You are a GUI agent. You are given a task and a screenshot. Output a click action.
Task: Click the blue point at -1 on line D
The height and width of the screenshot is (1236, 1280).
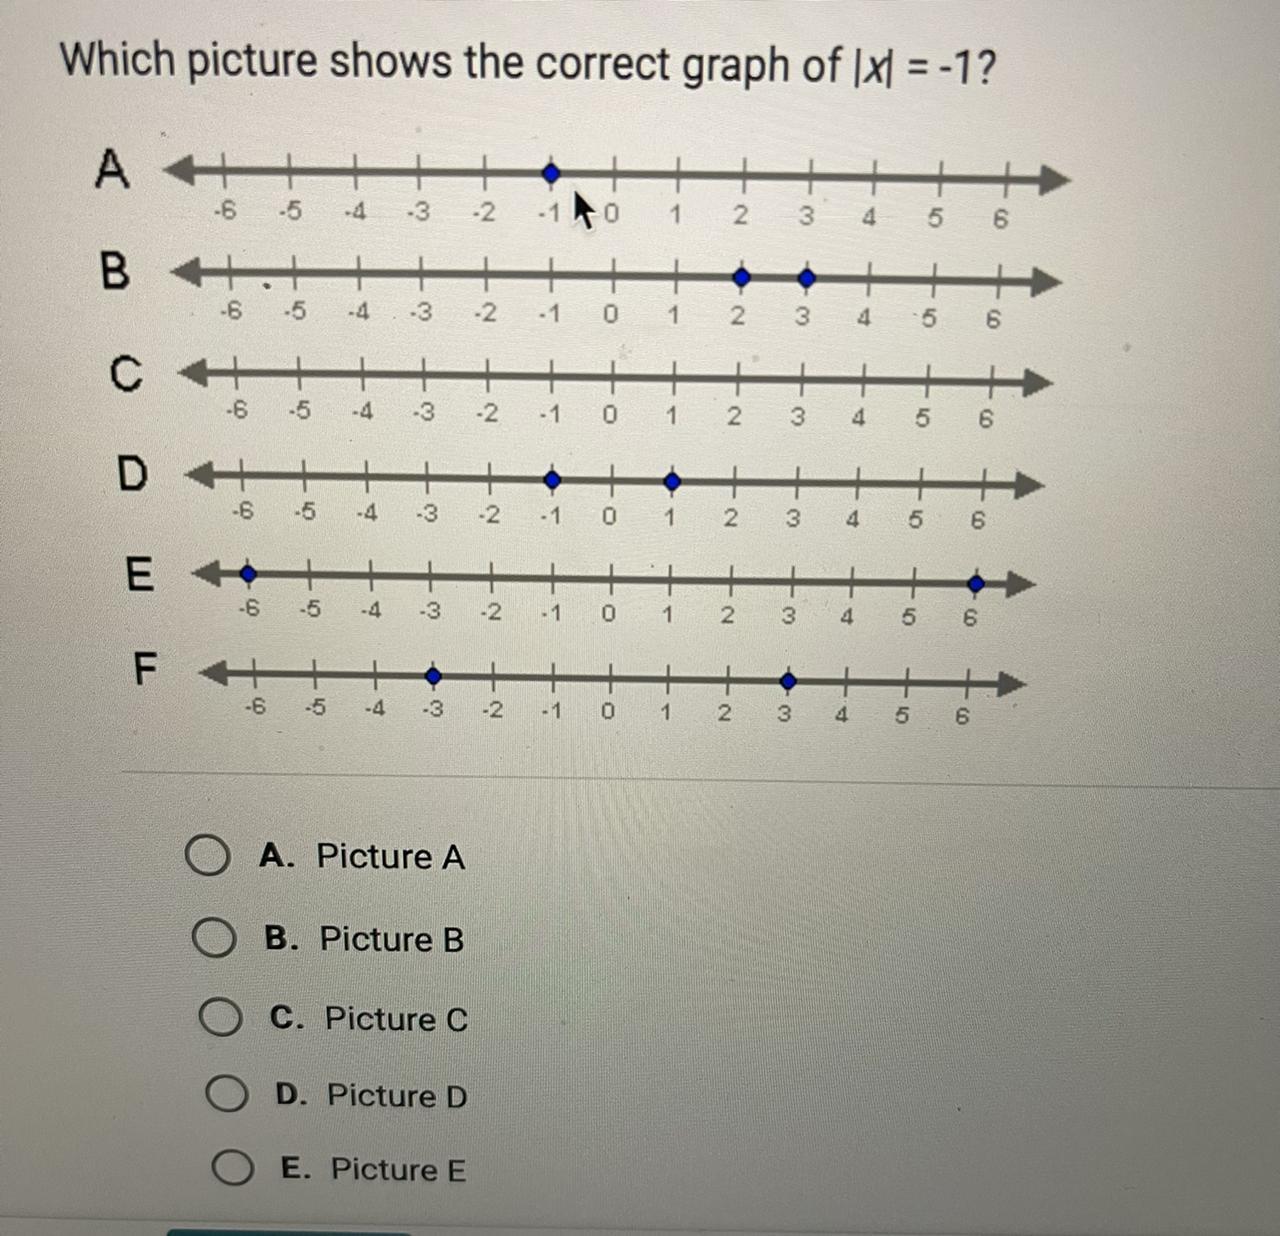click(x=552, y=481)
